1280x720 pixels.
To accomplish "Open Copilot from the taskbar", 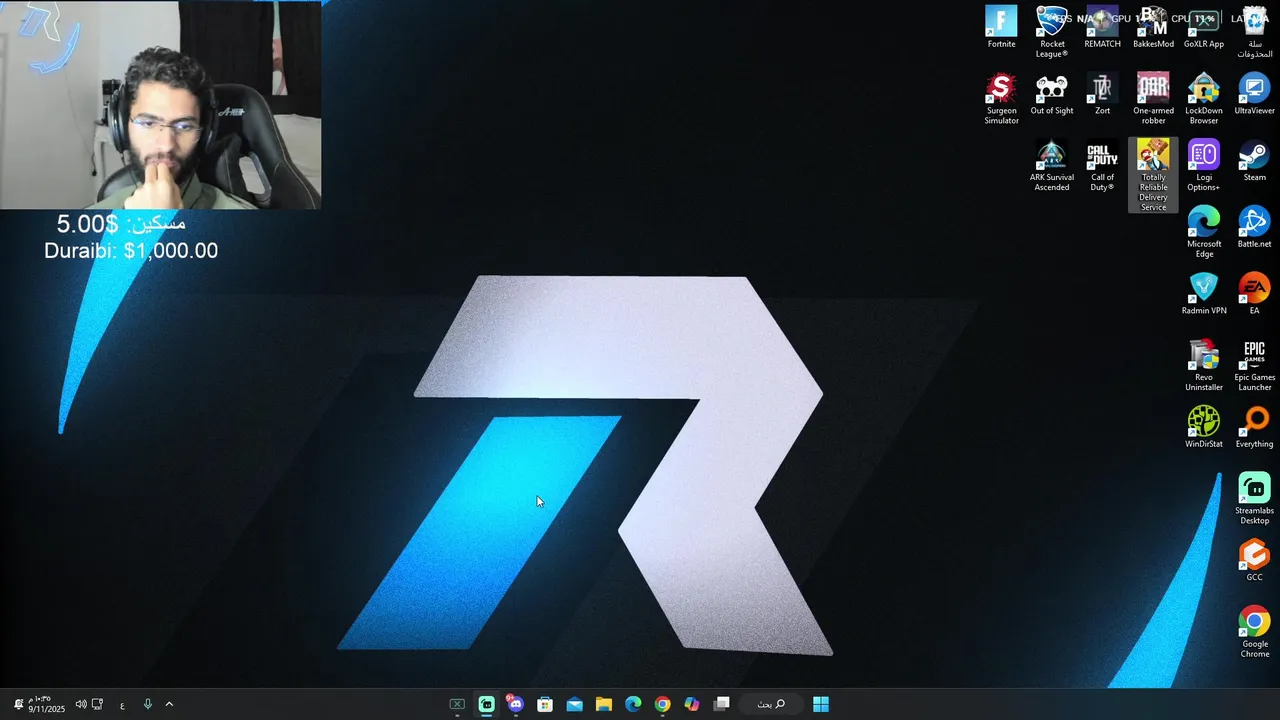I will point(692,704).
